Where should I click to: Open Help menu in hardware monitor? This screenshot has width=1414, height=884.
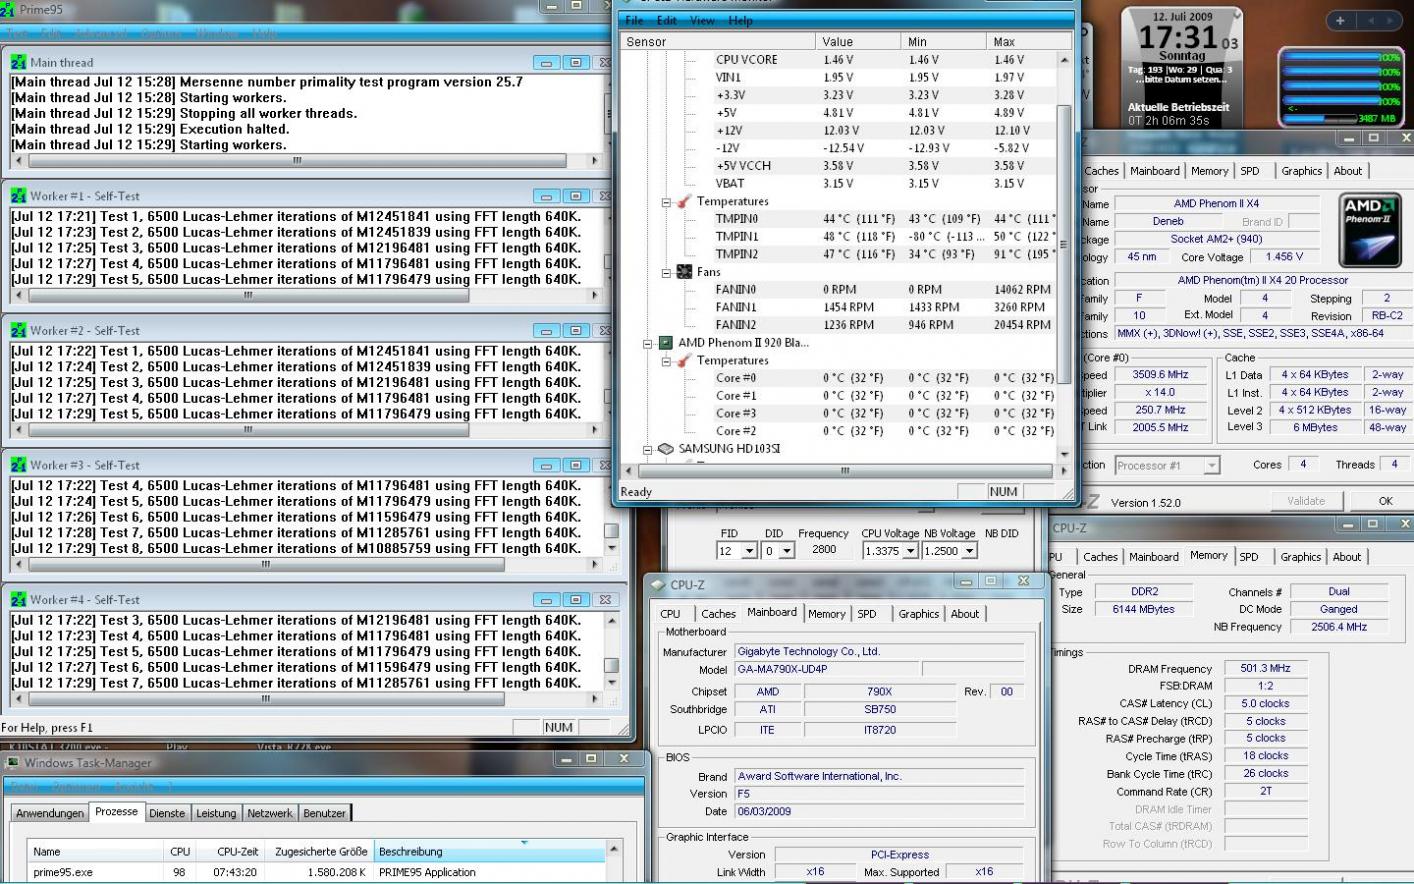pyautogui.click(x=741, y=20)
